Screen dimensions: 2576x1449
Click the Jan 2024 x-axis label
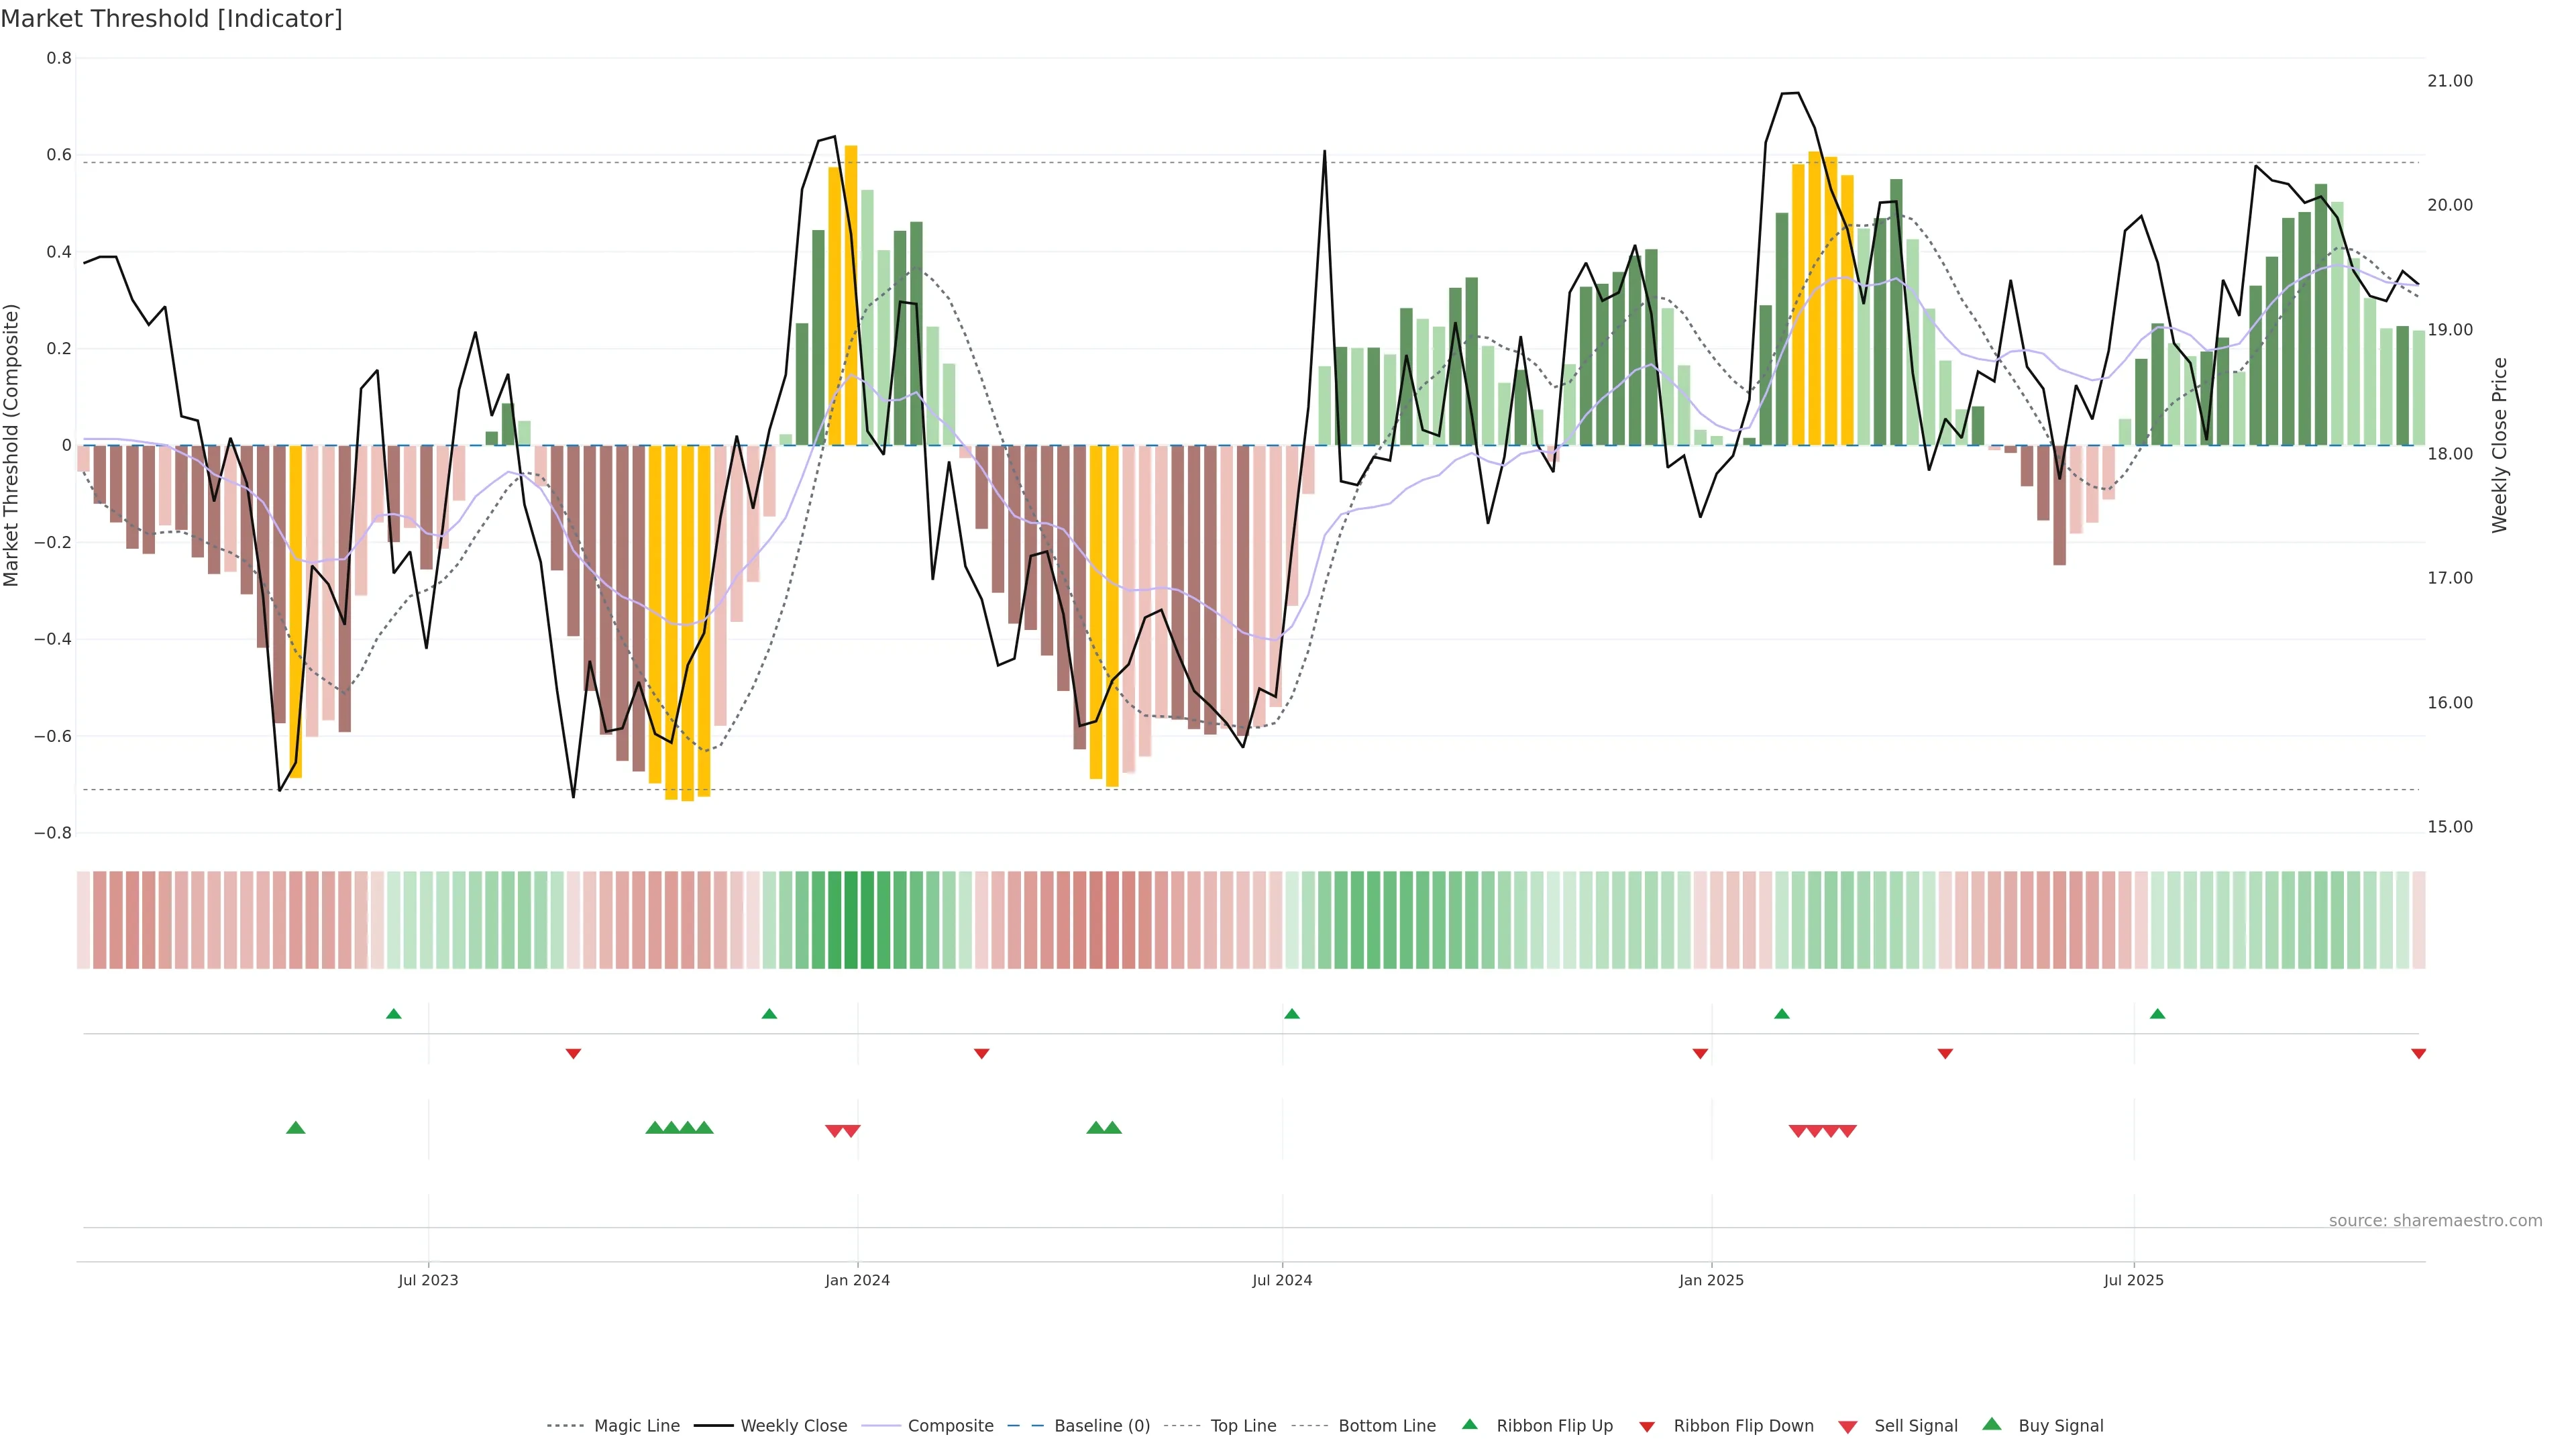tap(857, 1280)
